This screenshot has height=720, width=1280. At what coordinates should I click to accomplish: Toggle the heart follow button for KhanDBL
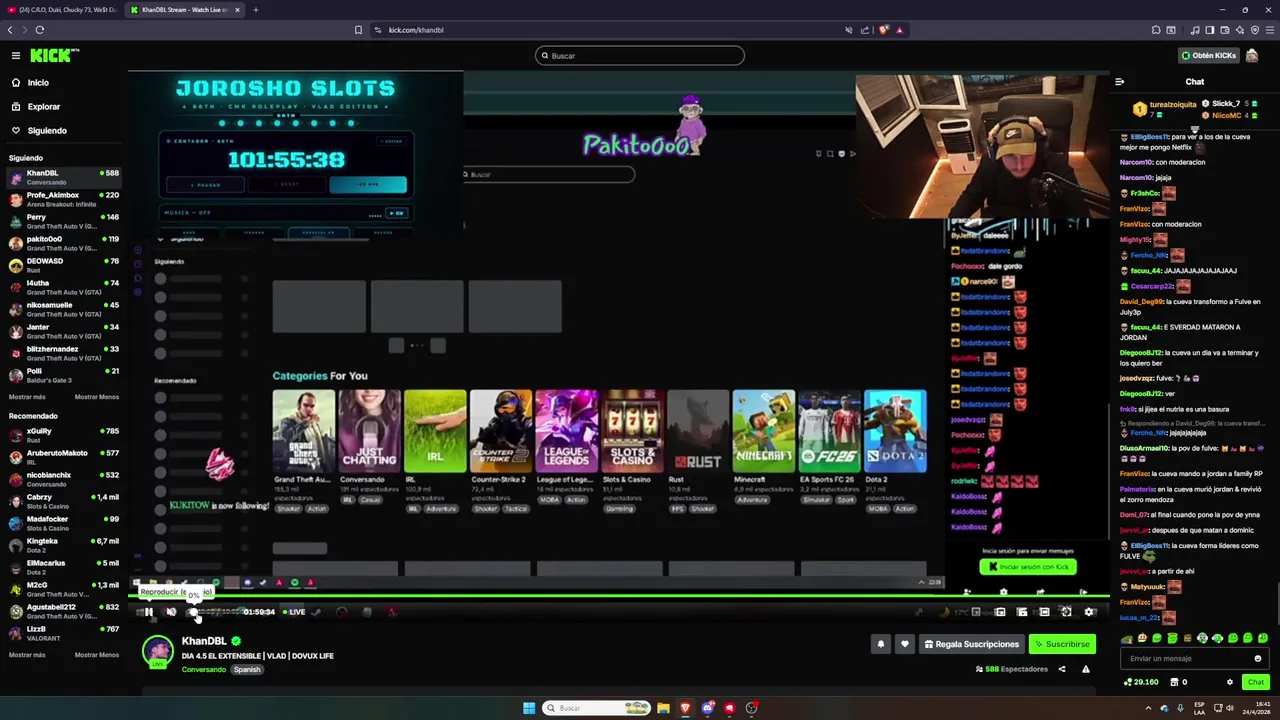tap(904, 644)
